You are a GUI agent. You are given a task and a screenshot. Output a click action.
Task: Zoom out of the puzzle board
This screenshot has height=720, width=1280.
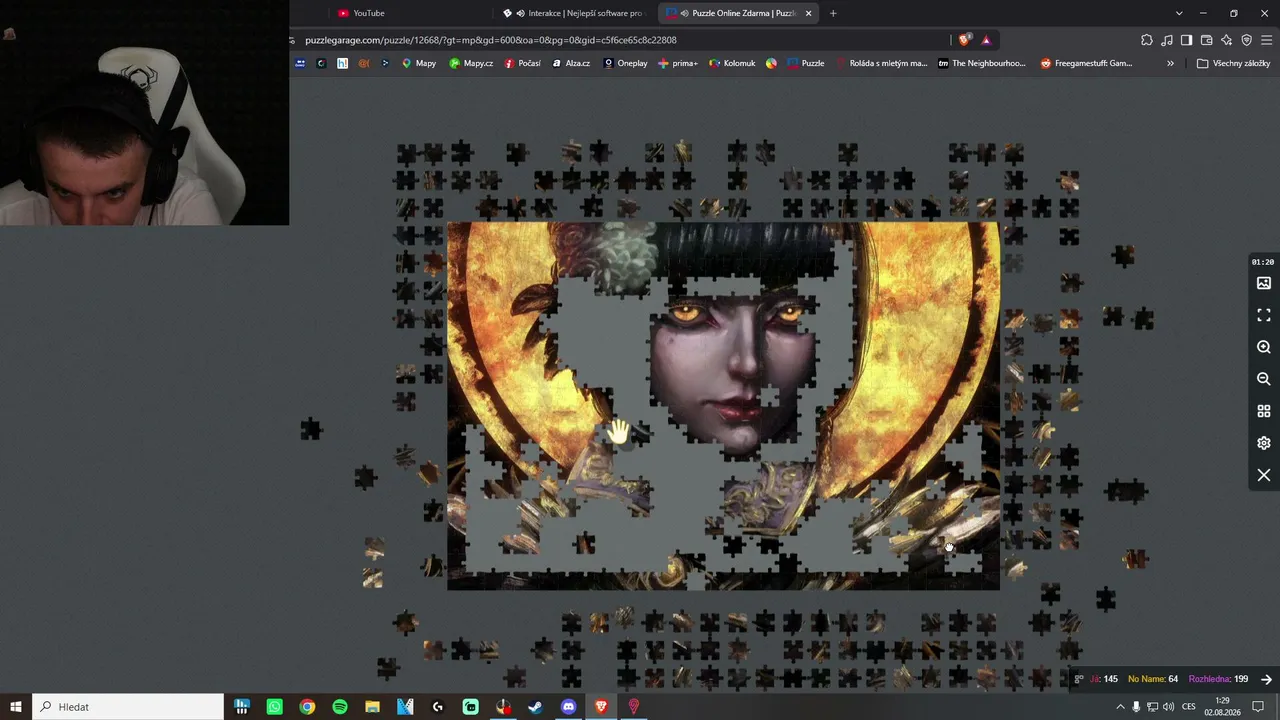point(1264,379)
